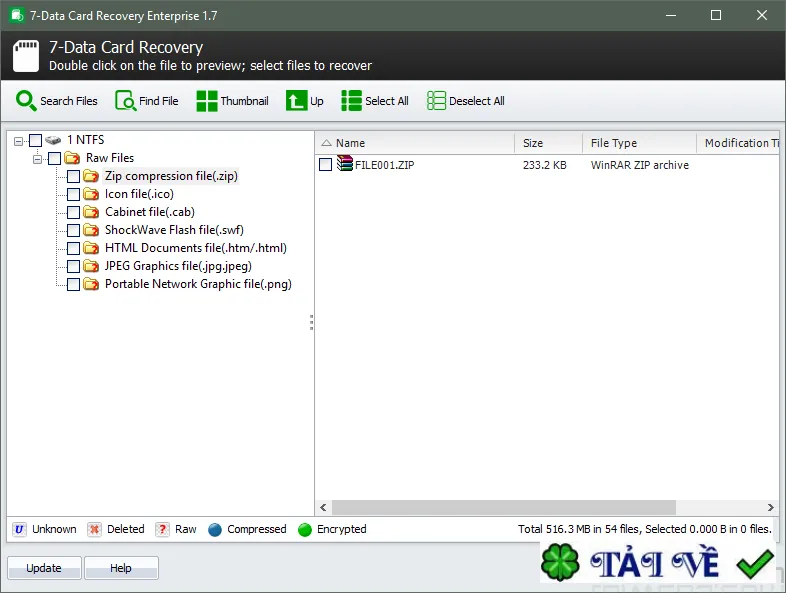Go Up one folder level

pyautogui.click(x=296, y=101)
